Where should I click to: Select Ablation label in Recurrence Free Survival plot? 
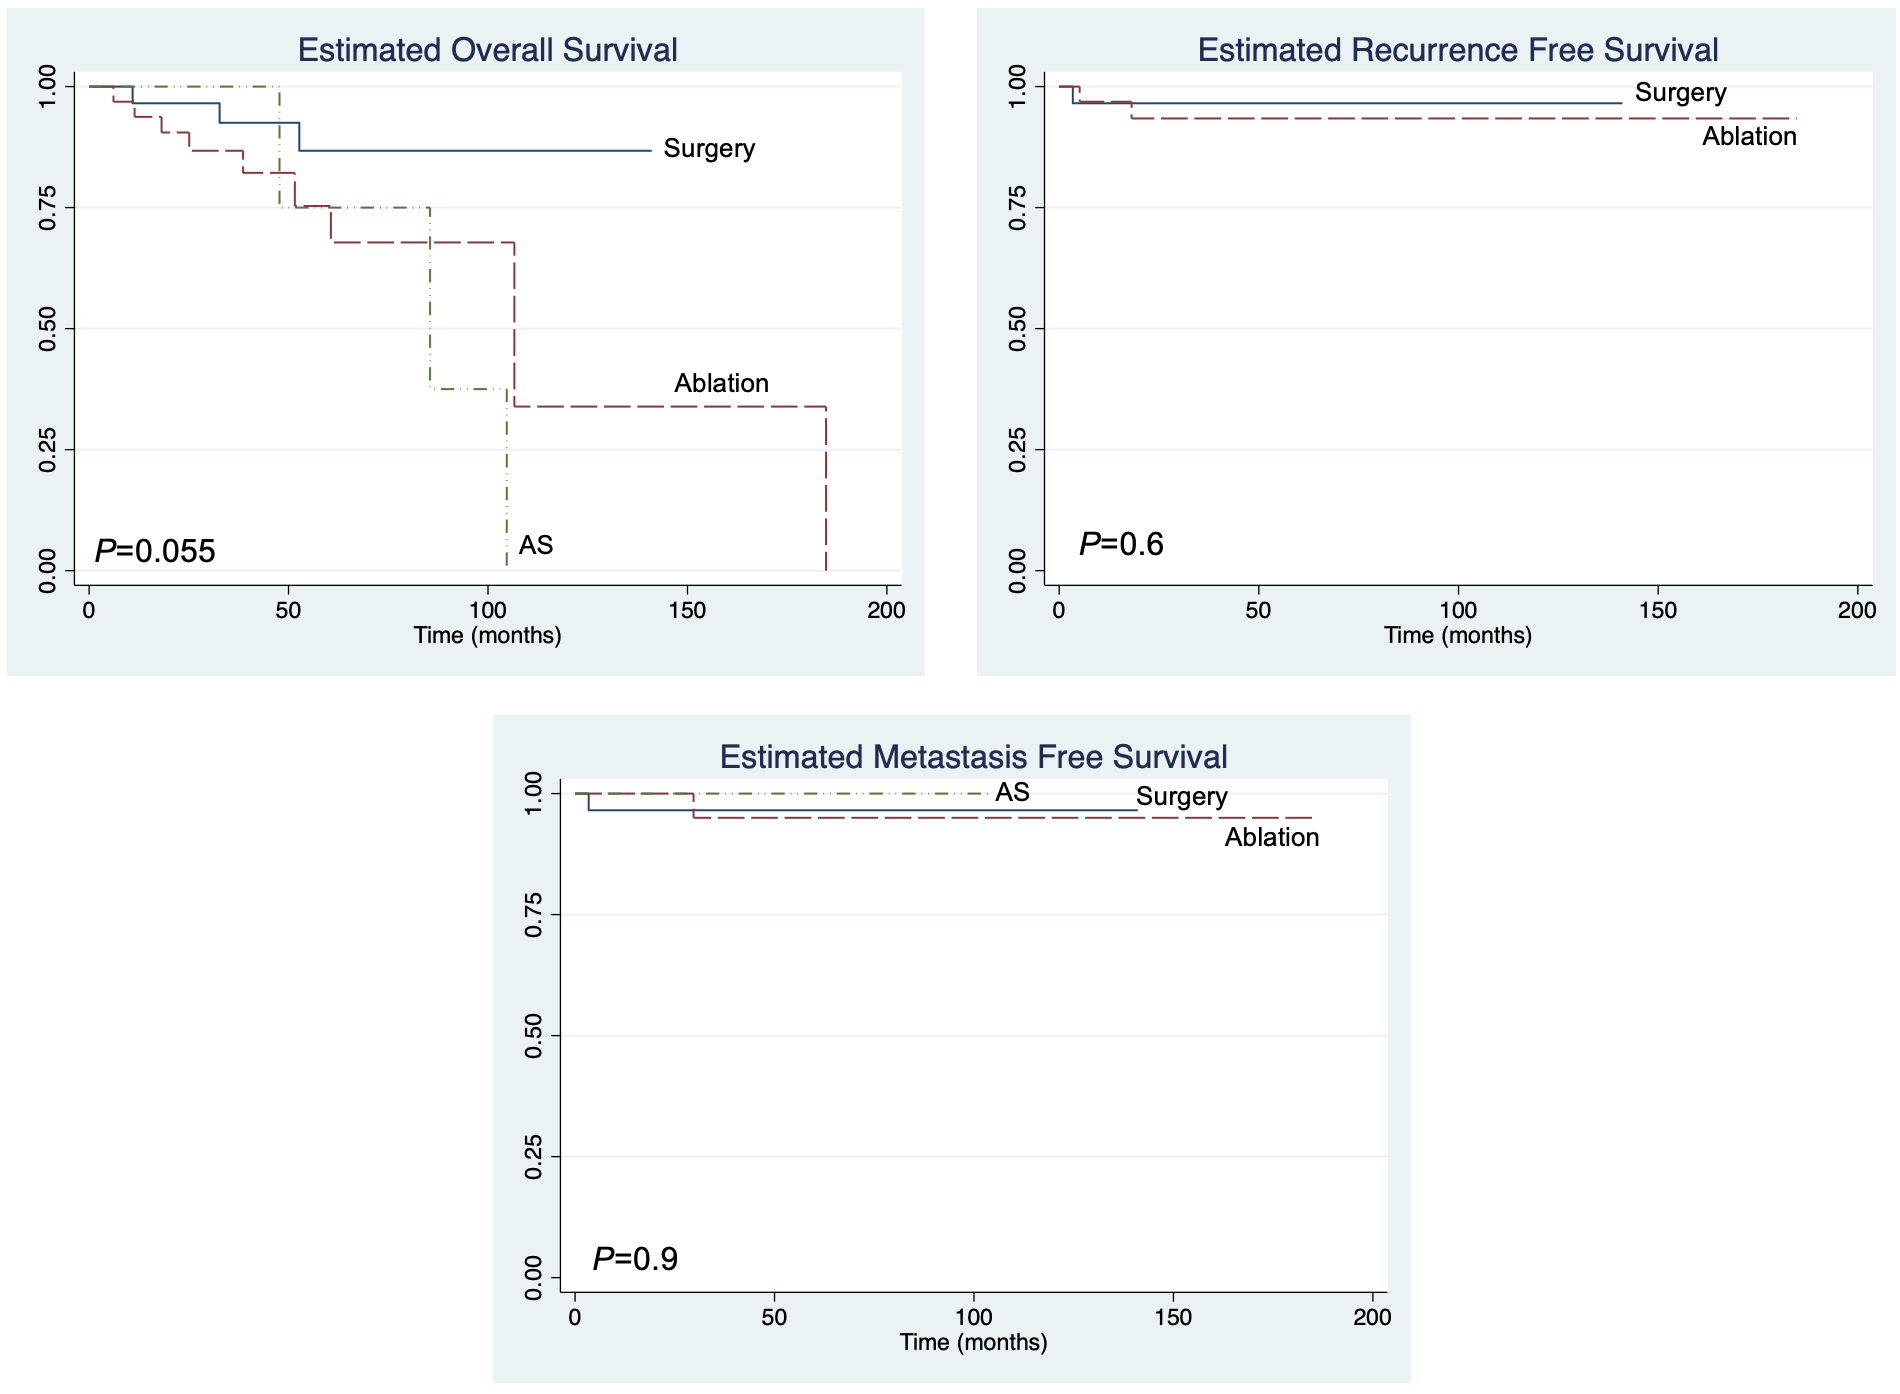1749,137
